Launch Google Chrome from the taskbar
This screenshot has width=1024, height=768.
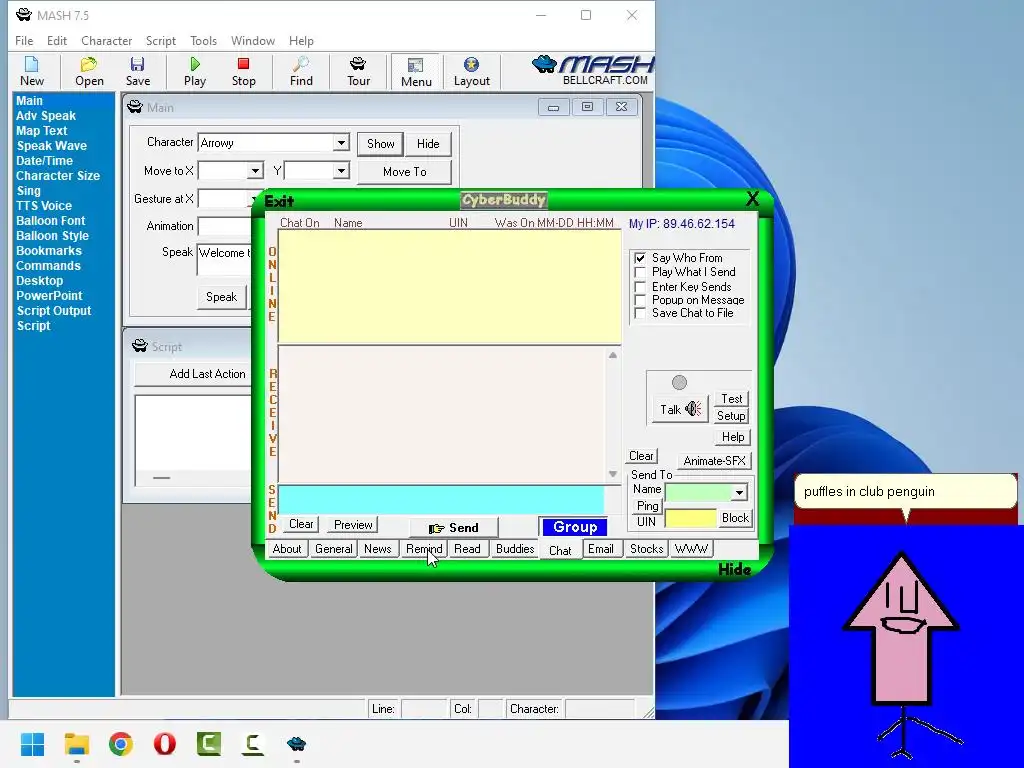pos(121,744)
